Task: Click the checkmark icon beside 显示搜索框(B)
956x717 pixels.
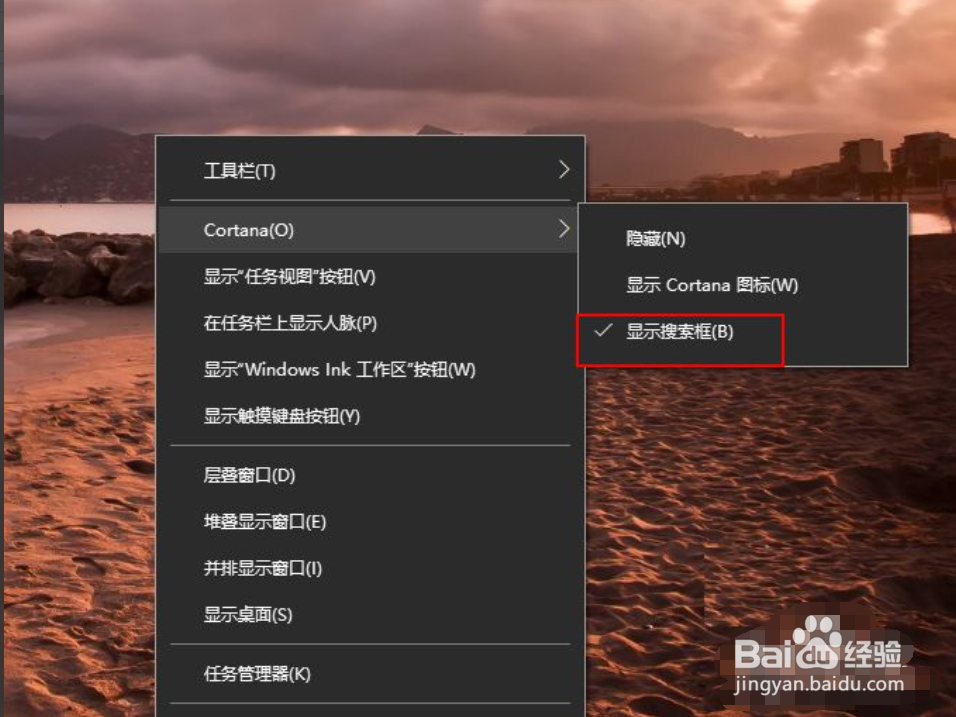Action: [603, 330]
